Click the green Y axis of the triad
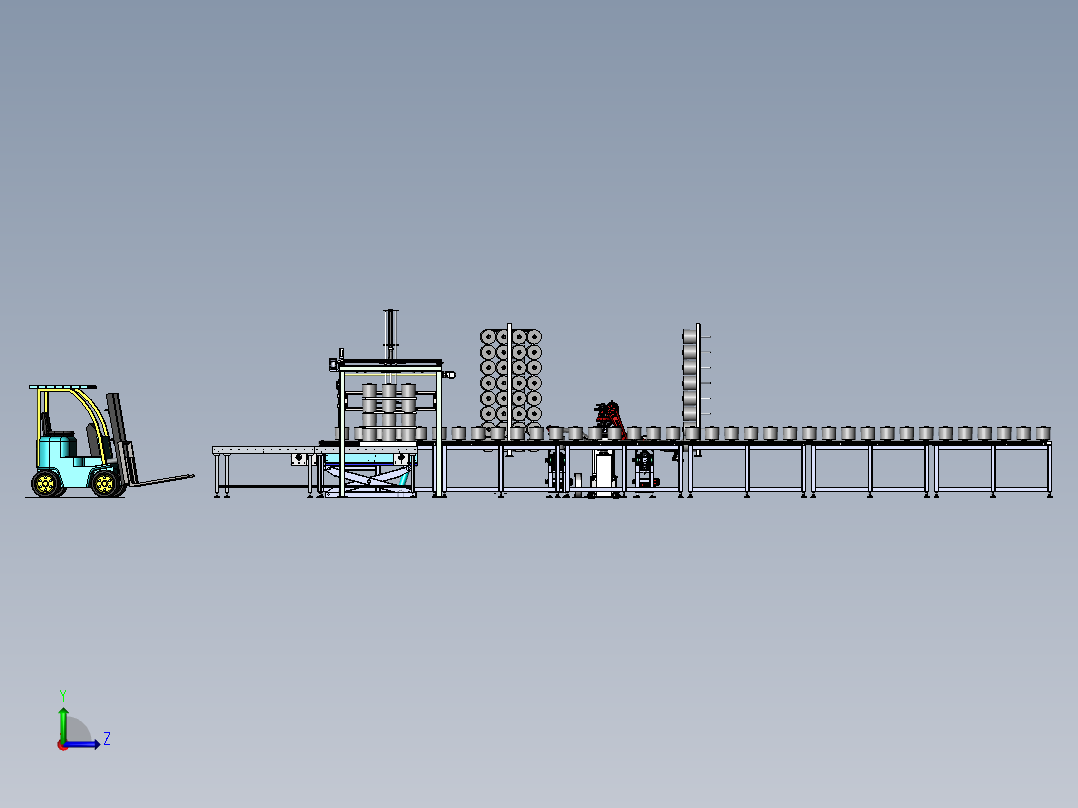Viewport: 1078px width, 808px height. 63,723
